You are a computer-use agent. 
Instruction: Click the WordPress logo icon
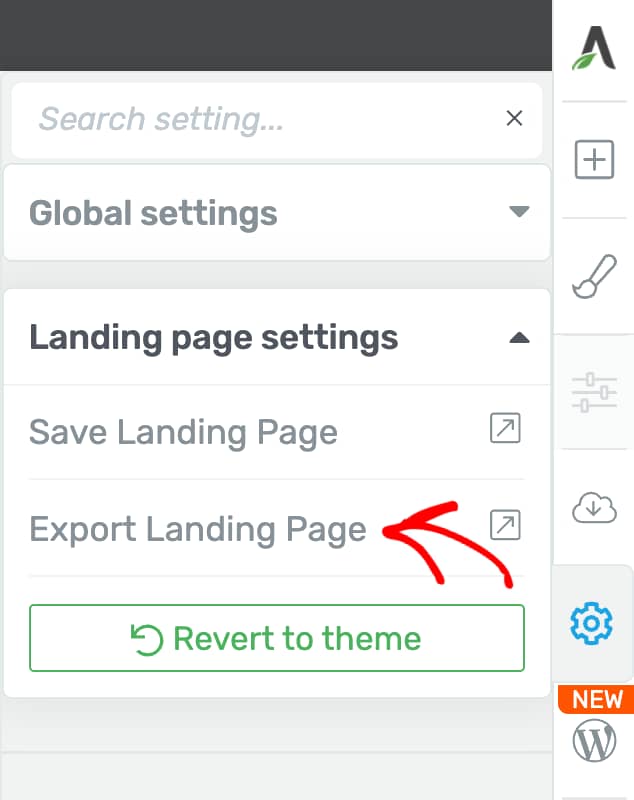pyautogui.click(x=594, y=740)
